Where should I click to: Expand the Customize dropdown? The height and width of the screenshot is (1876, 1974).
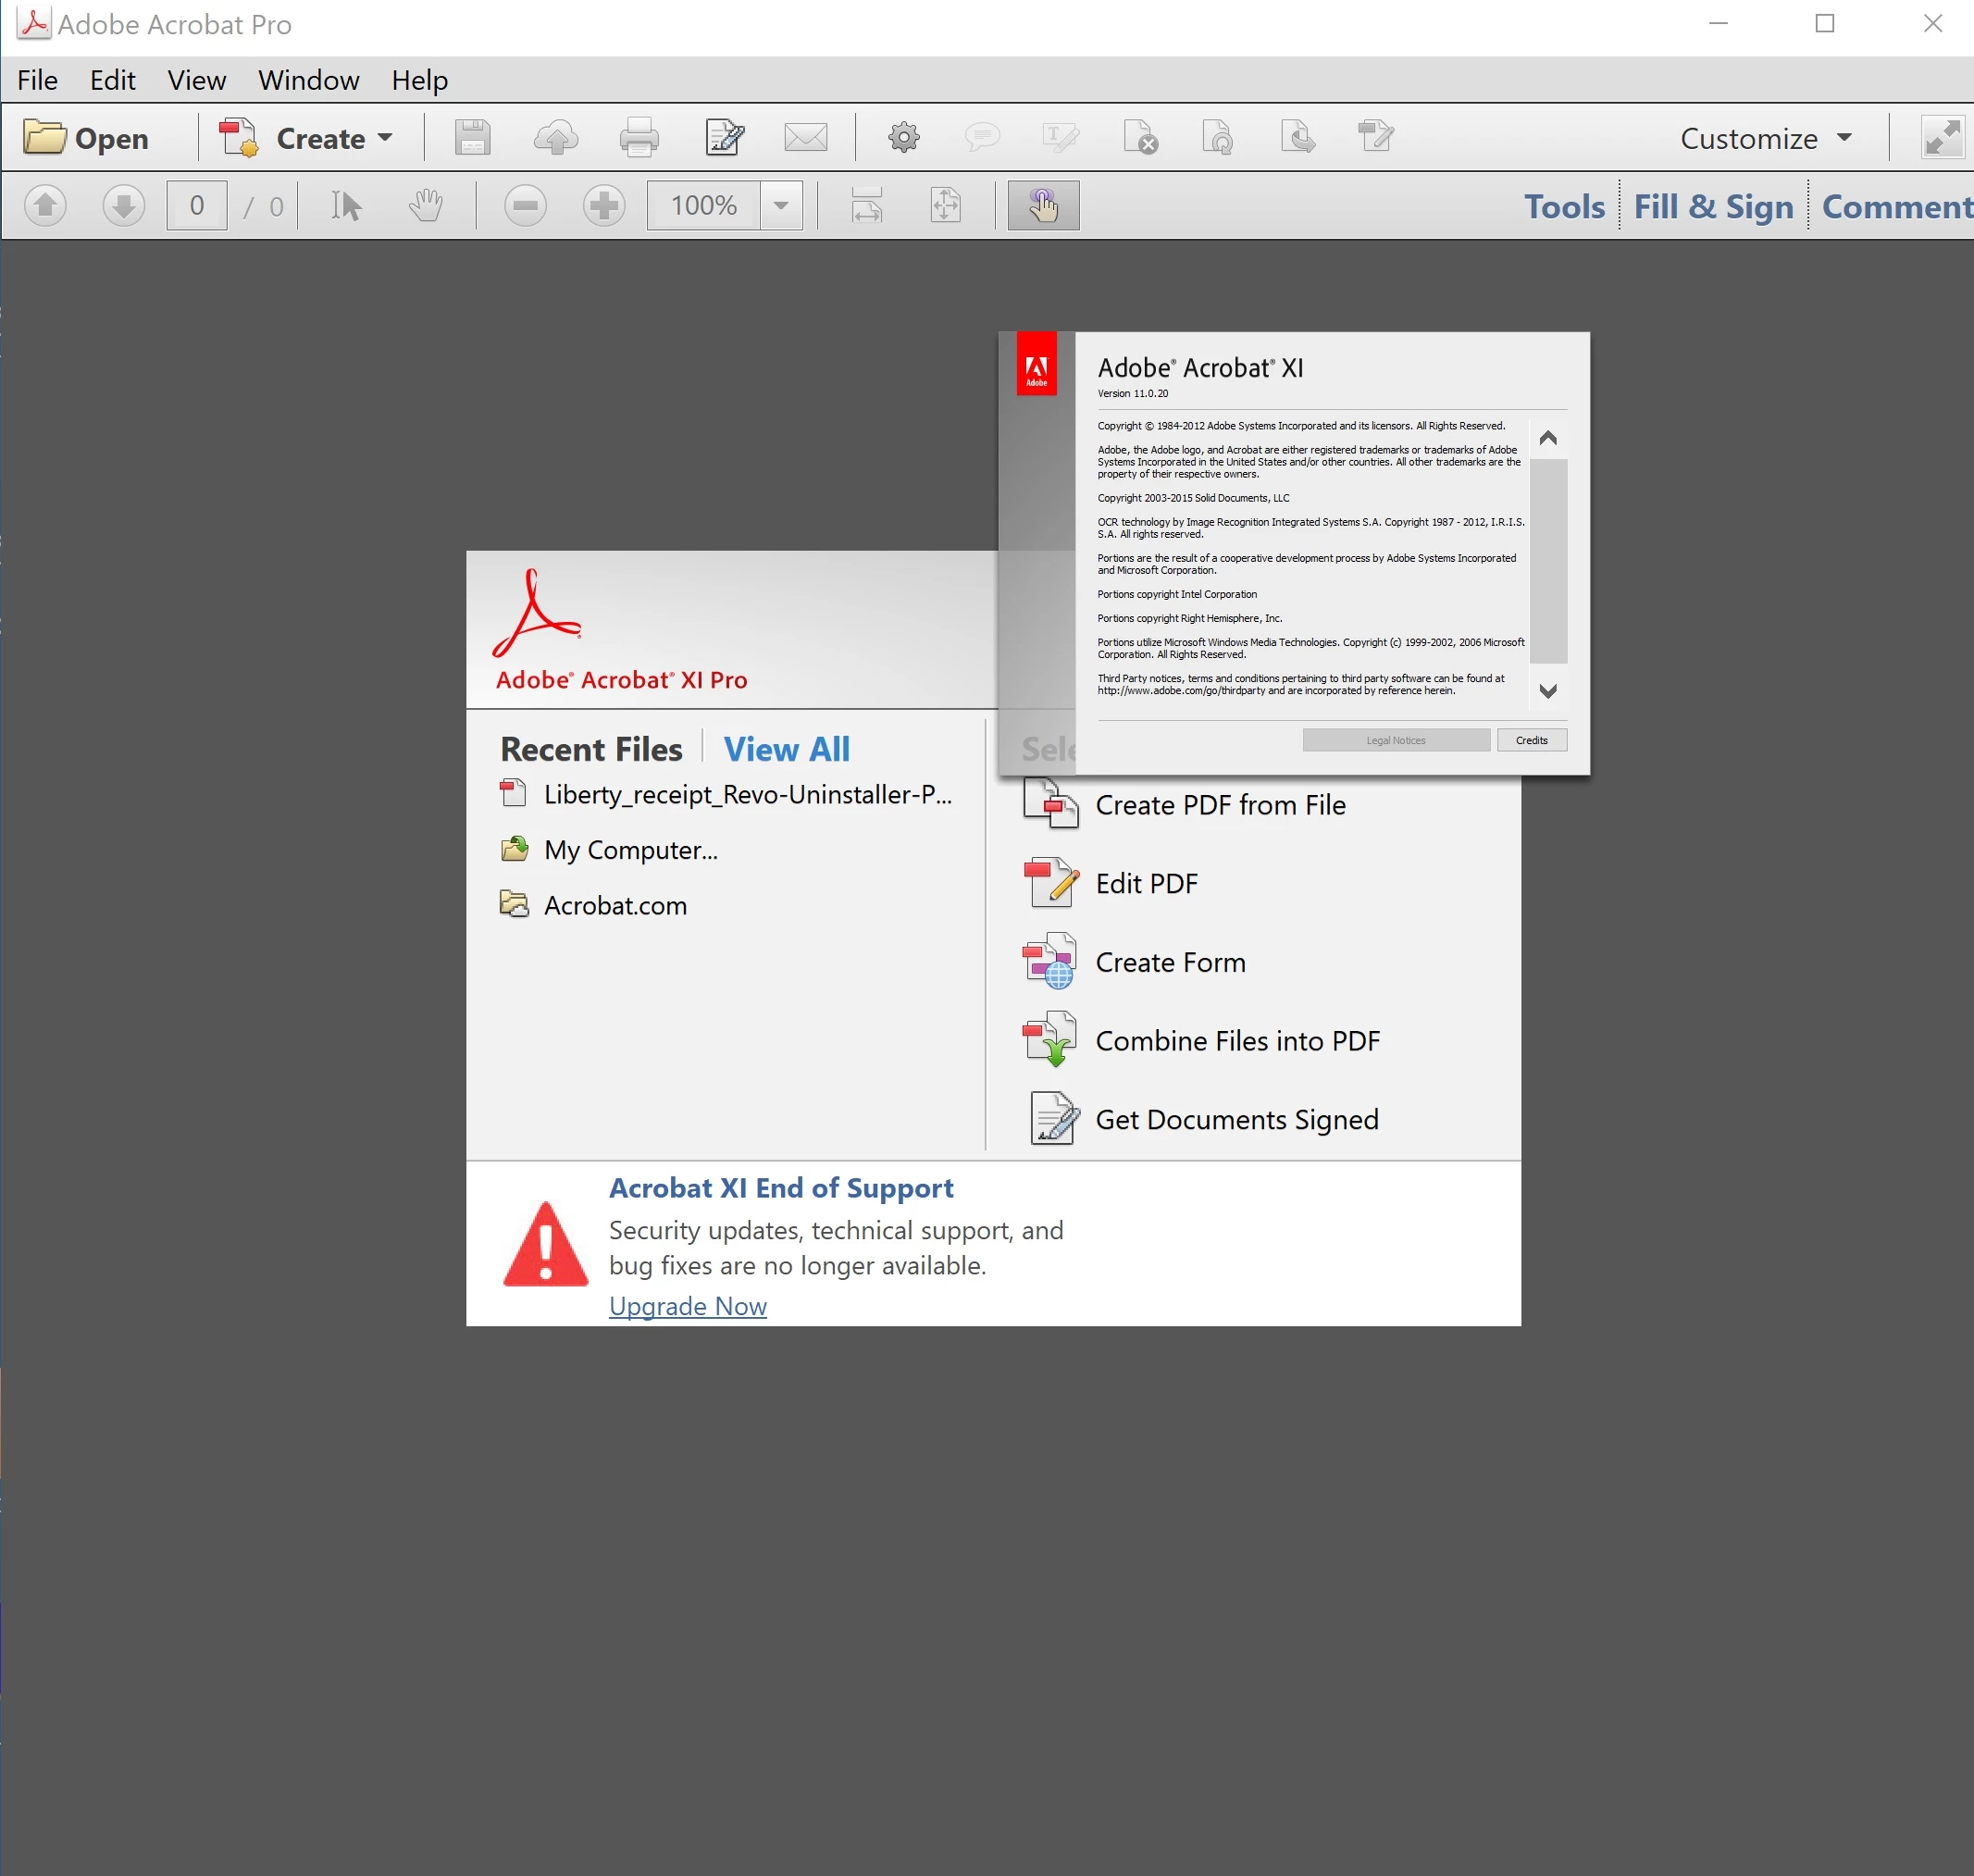[1844, 138]
